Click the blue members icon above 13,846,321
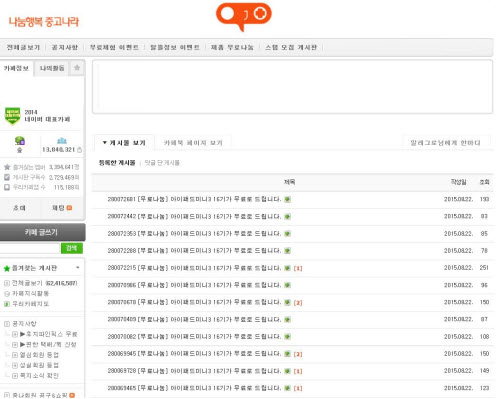 click(x=62, y=140)
